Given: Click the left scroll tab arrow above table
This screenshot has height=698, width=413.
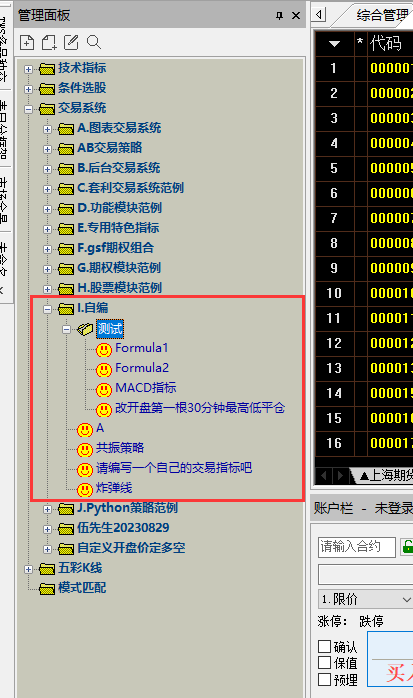Looking at the screenshot, I should [x=319, y=14].
